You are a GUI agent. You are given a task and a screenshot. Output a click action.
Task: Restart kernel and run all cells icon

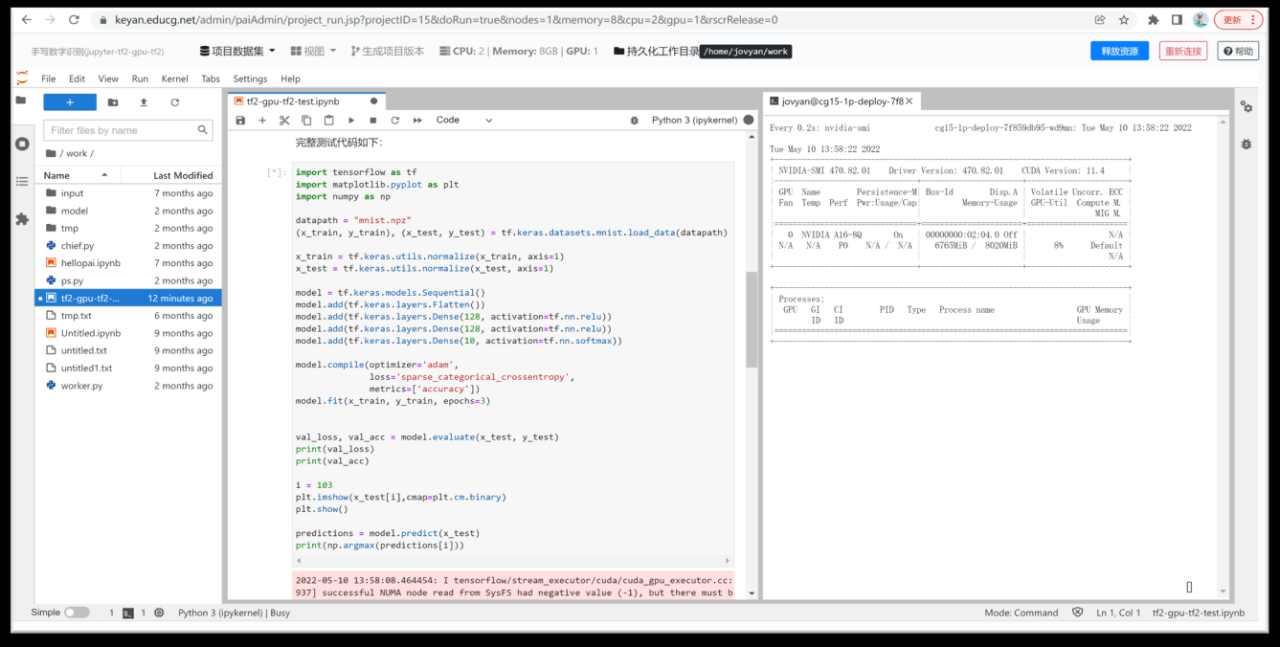(416, 120)
